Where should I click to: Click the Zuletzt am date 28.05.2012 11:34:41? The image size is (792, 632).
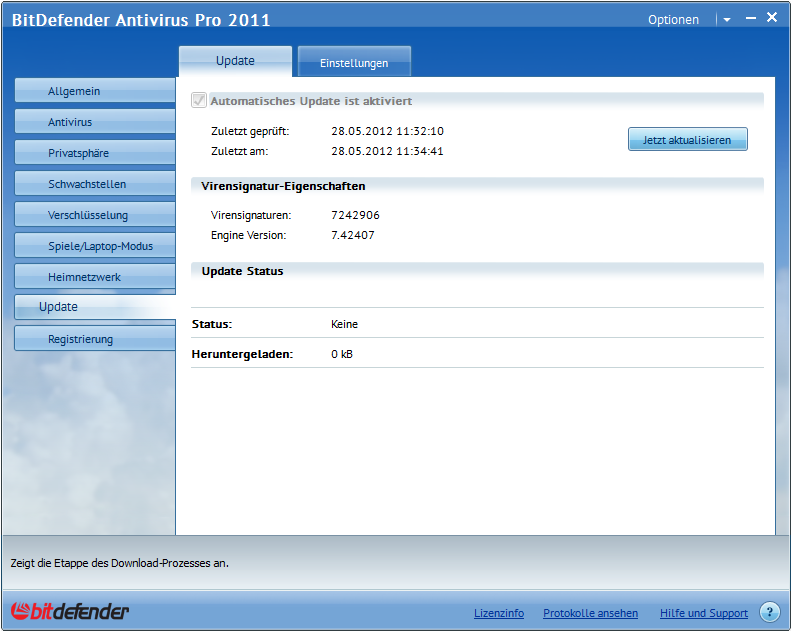(387, 151)
